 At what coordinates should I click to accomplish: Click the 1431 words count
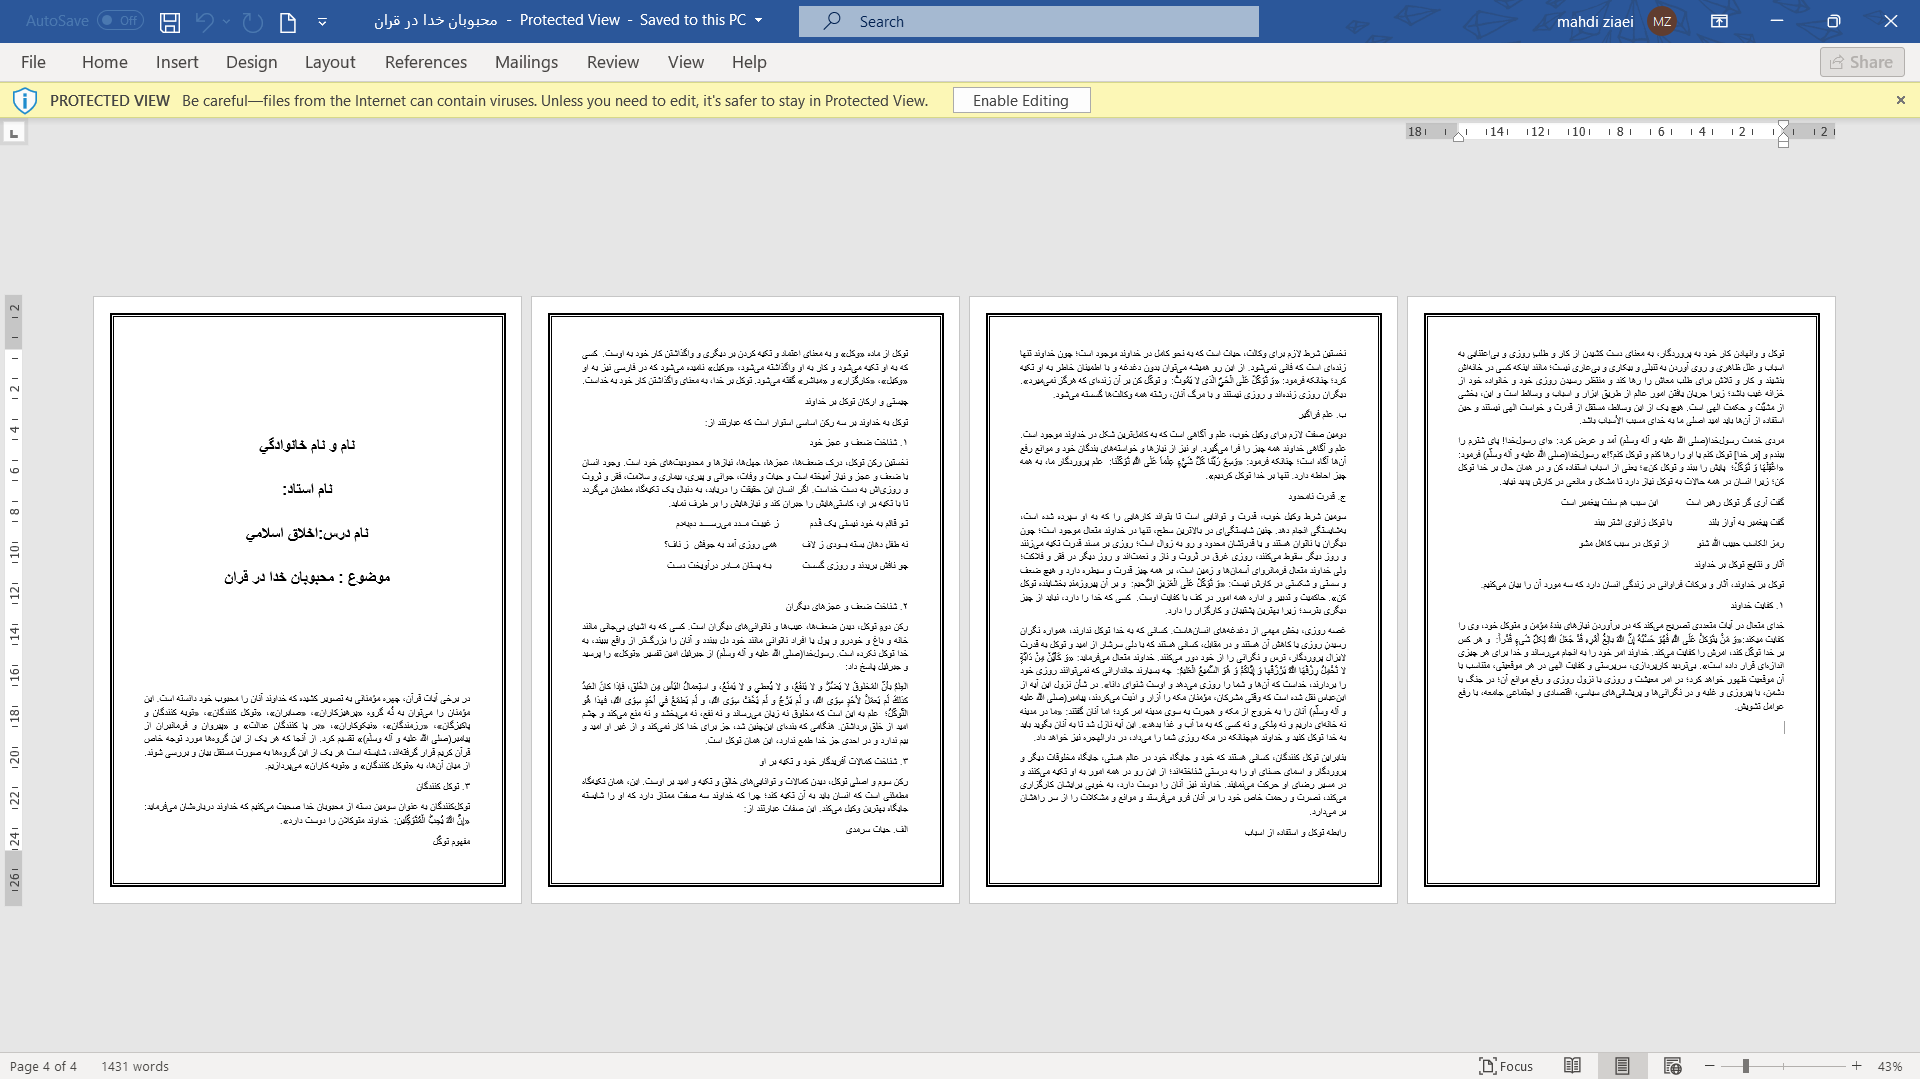point(135,1066)
